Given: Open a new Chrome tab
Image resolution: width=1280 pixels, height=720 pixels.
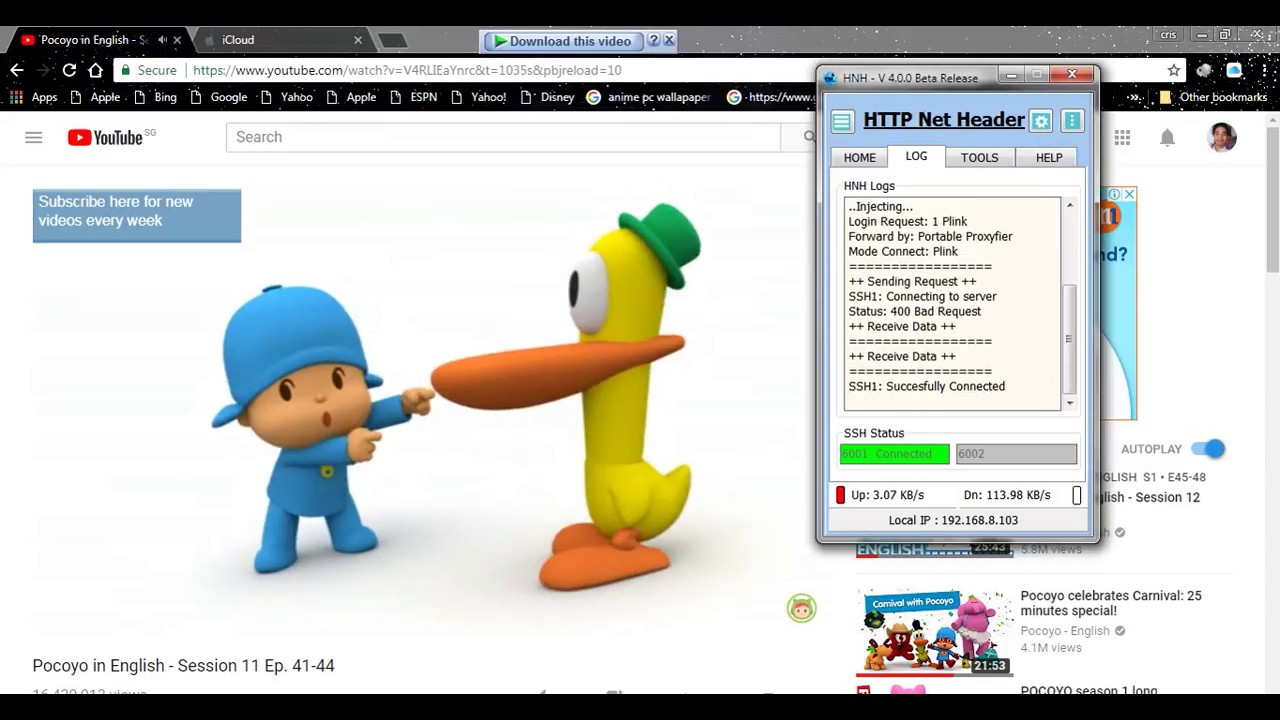Looking at the screenshot, I should pyautogui.click(x=392, y=40).
